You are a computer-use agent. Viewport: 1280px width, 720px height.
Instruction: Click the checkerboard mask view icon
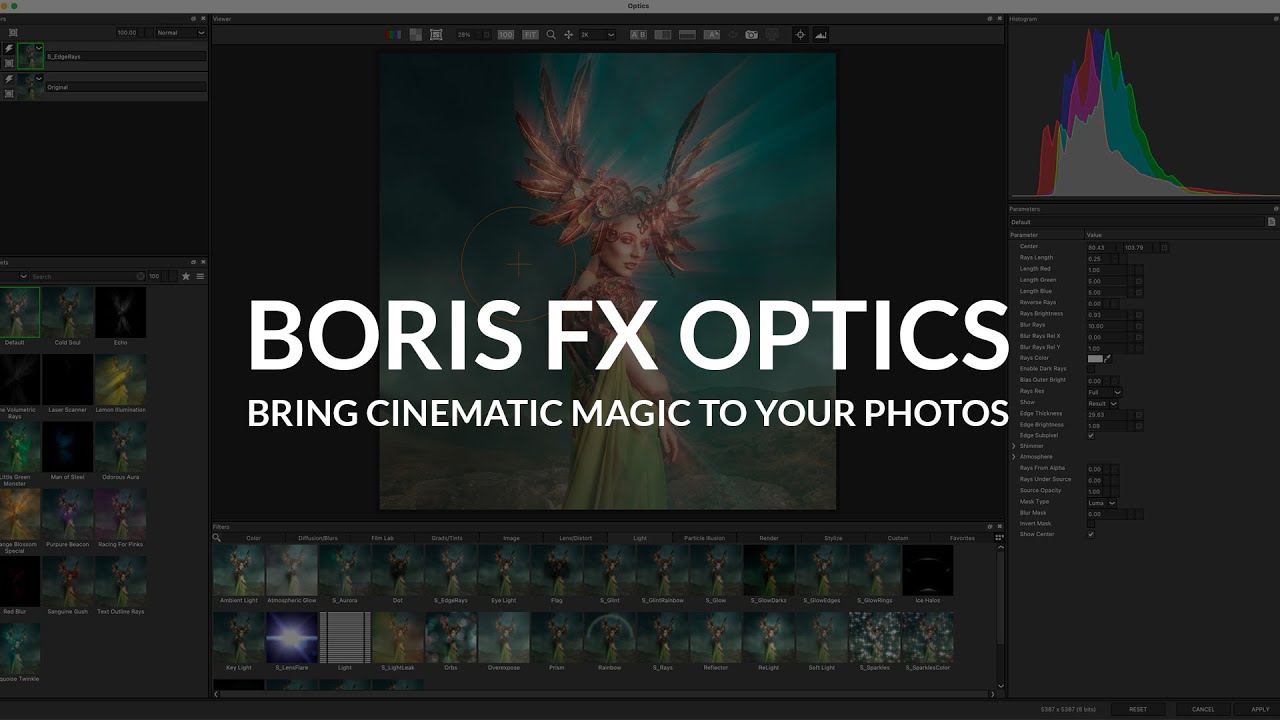[416, 35]
